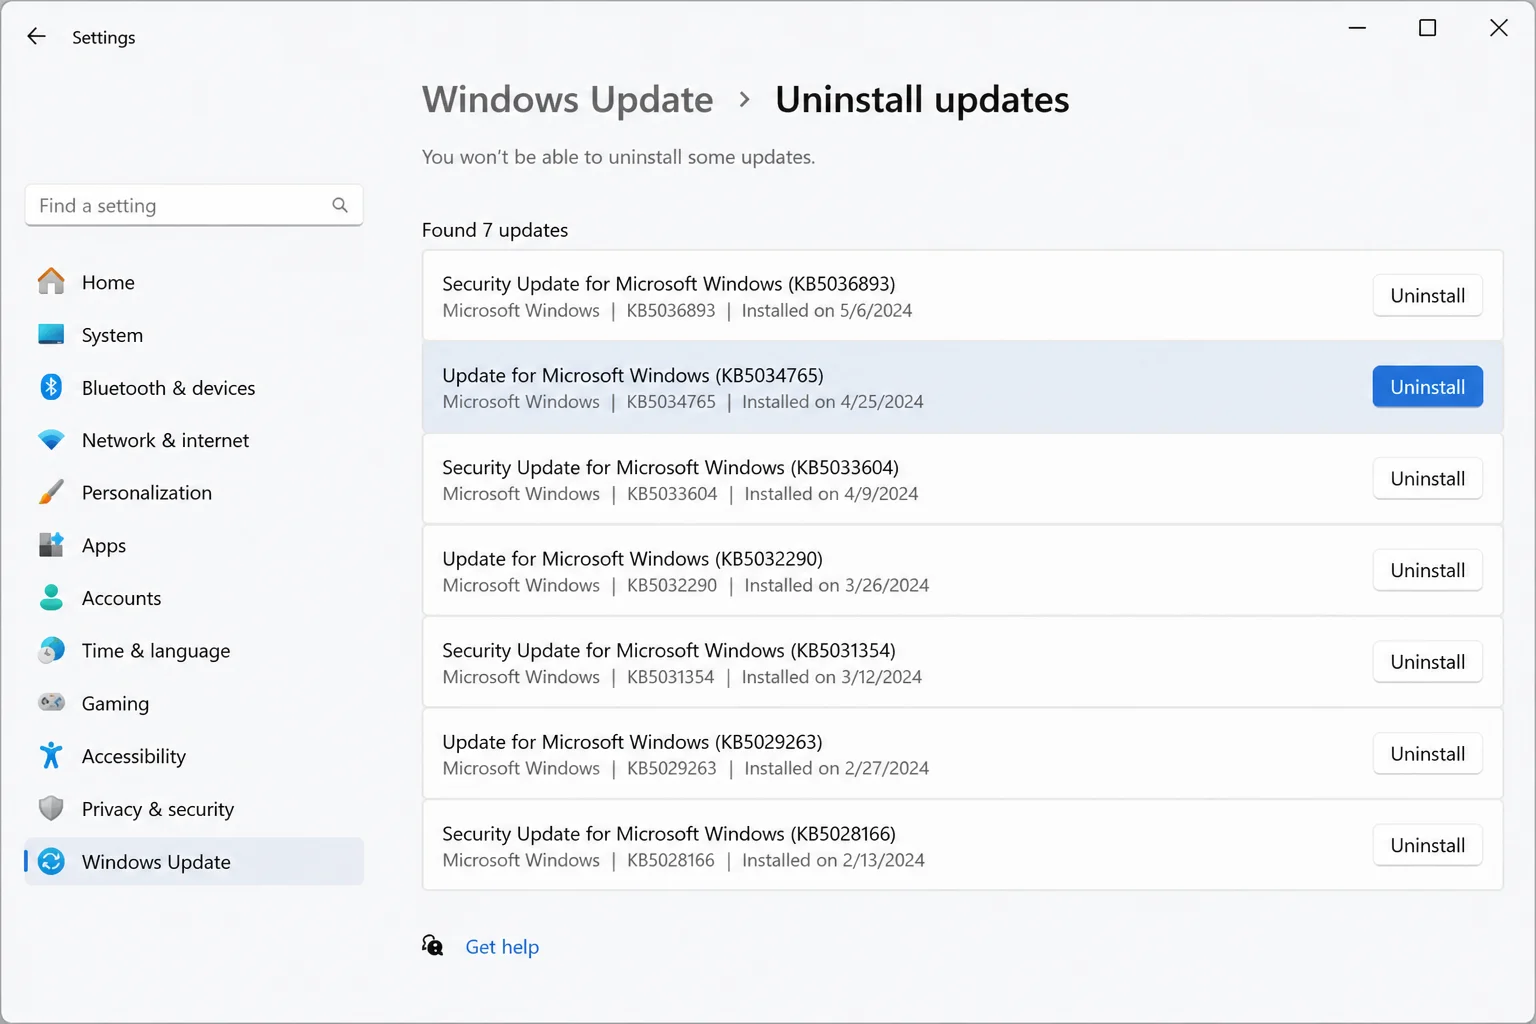Screen dimensions: 1536x1024
Task: Select the KB5028166 update title
Action: pos(668,833)
